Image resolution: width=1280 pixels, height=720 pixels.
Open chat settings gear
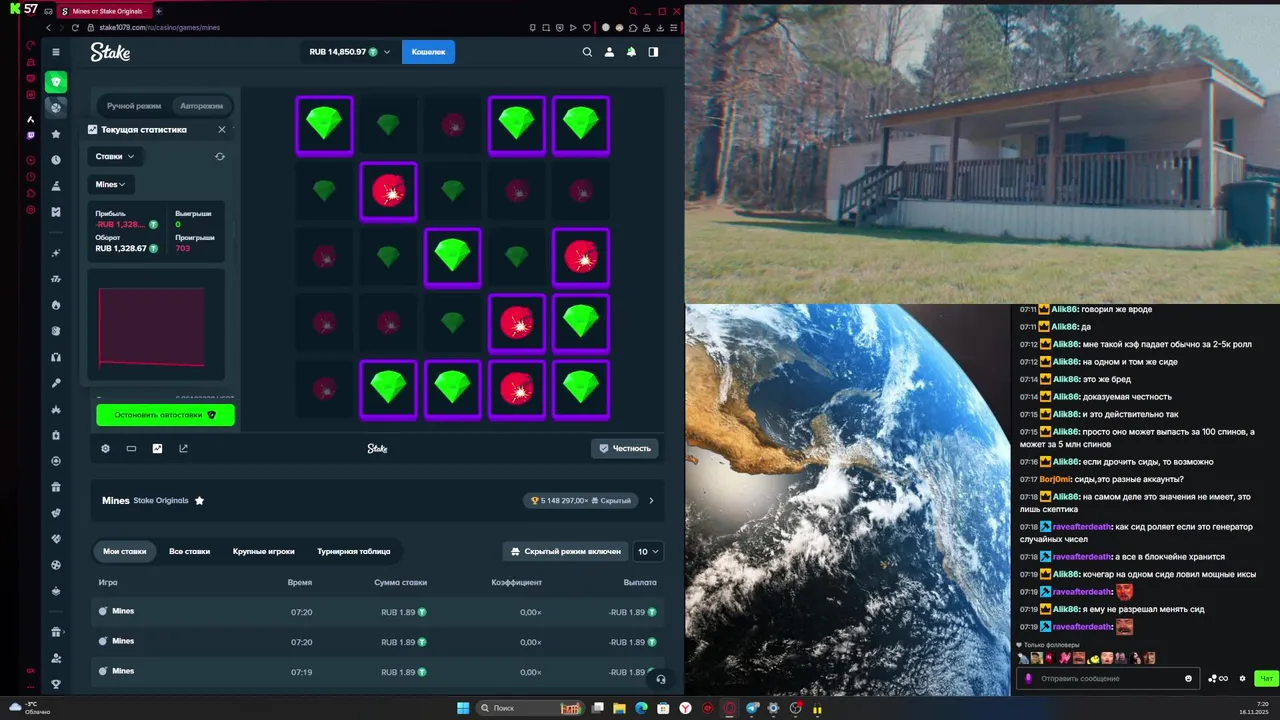point(1242,678)
